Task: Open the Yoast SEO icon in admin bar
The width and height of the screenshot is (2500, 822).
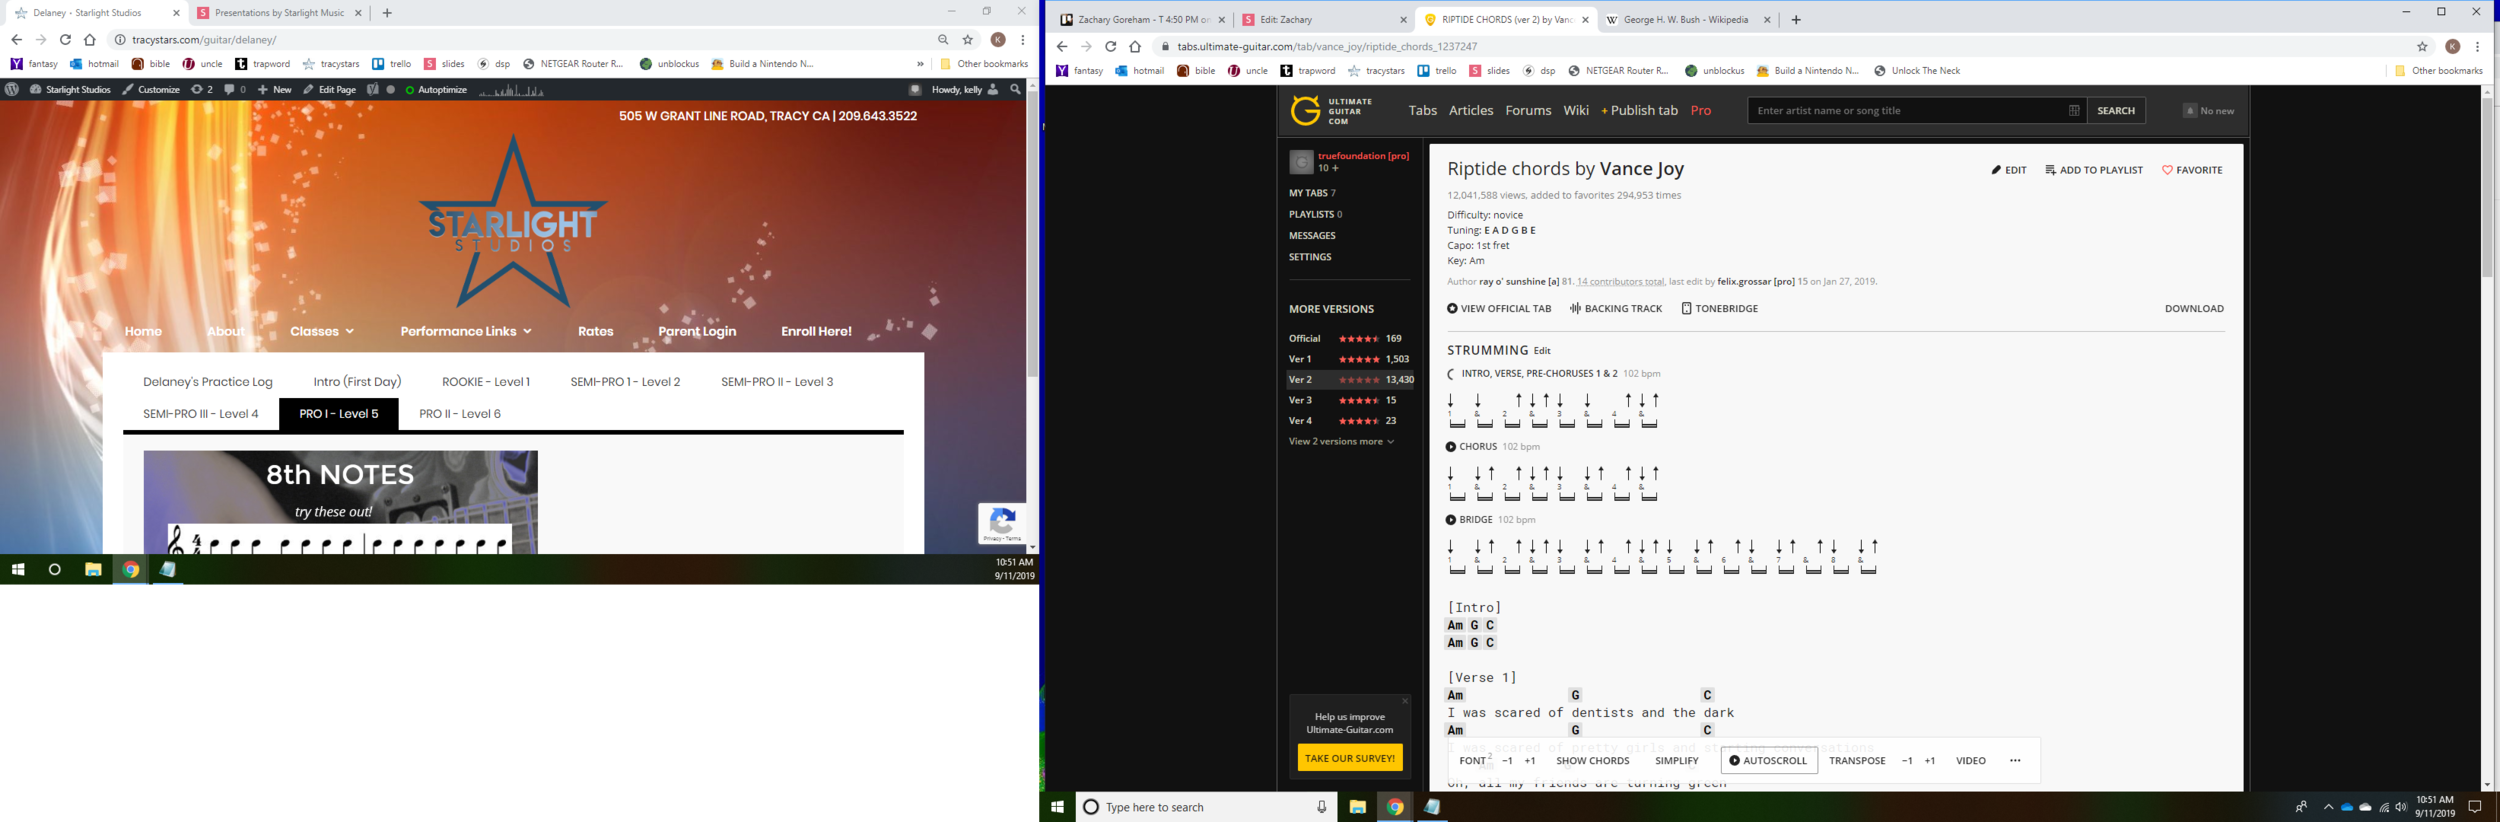Action: (373, 90)
